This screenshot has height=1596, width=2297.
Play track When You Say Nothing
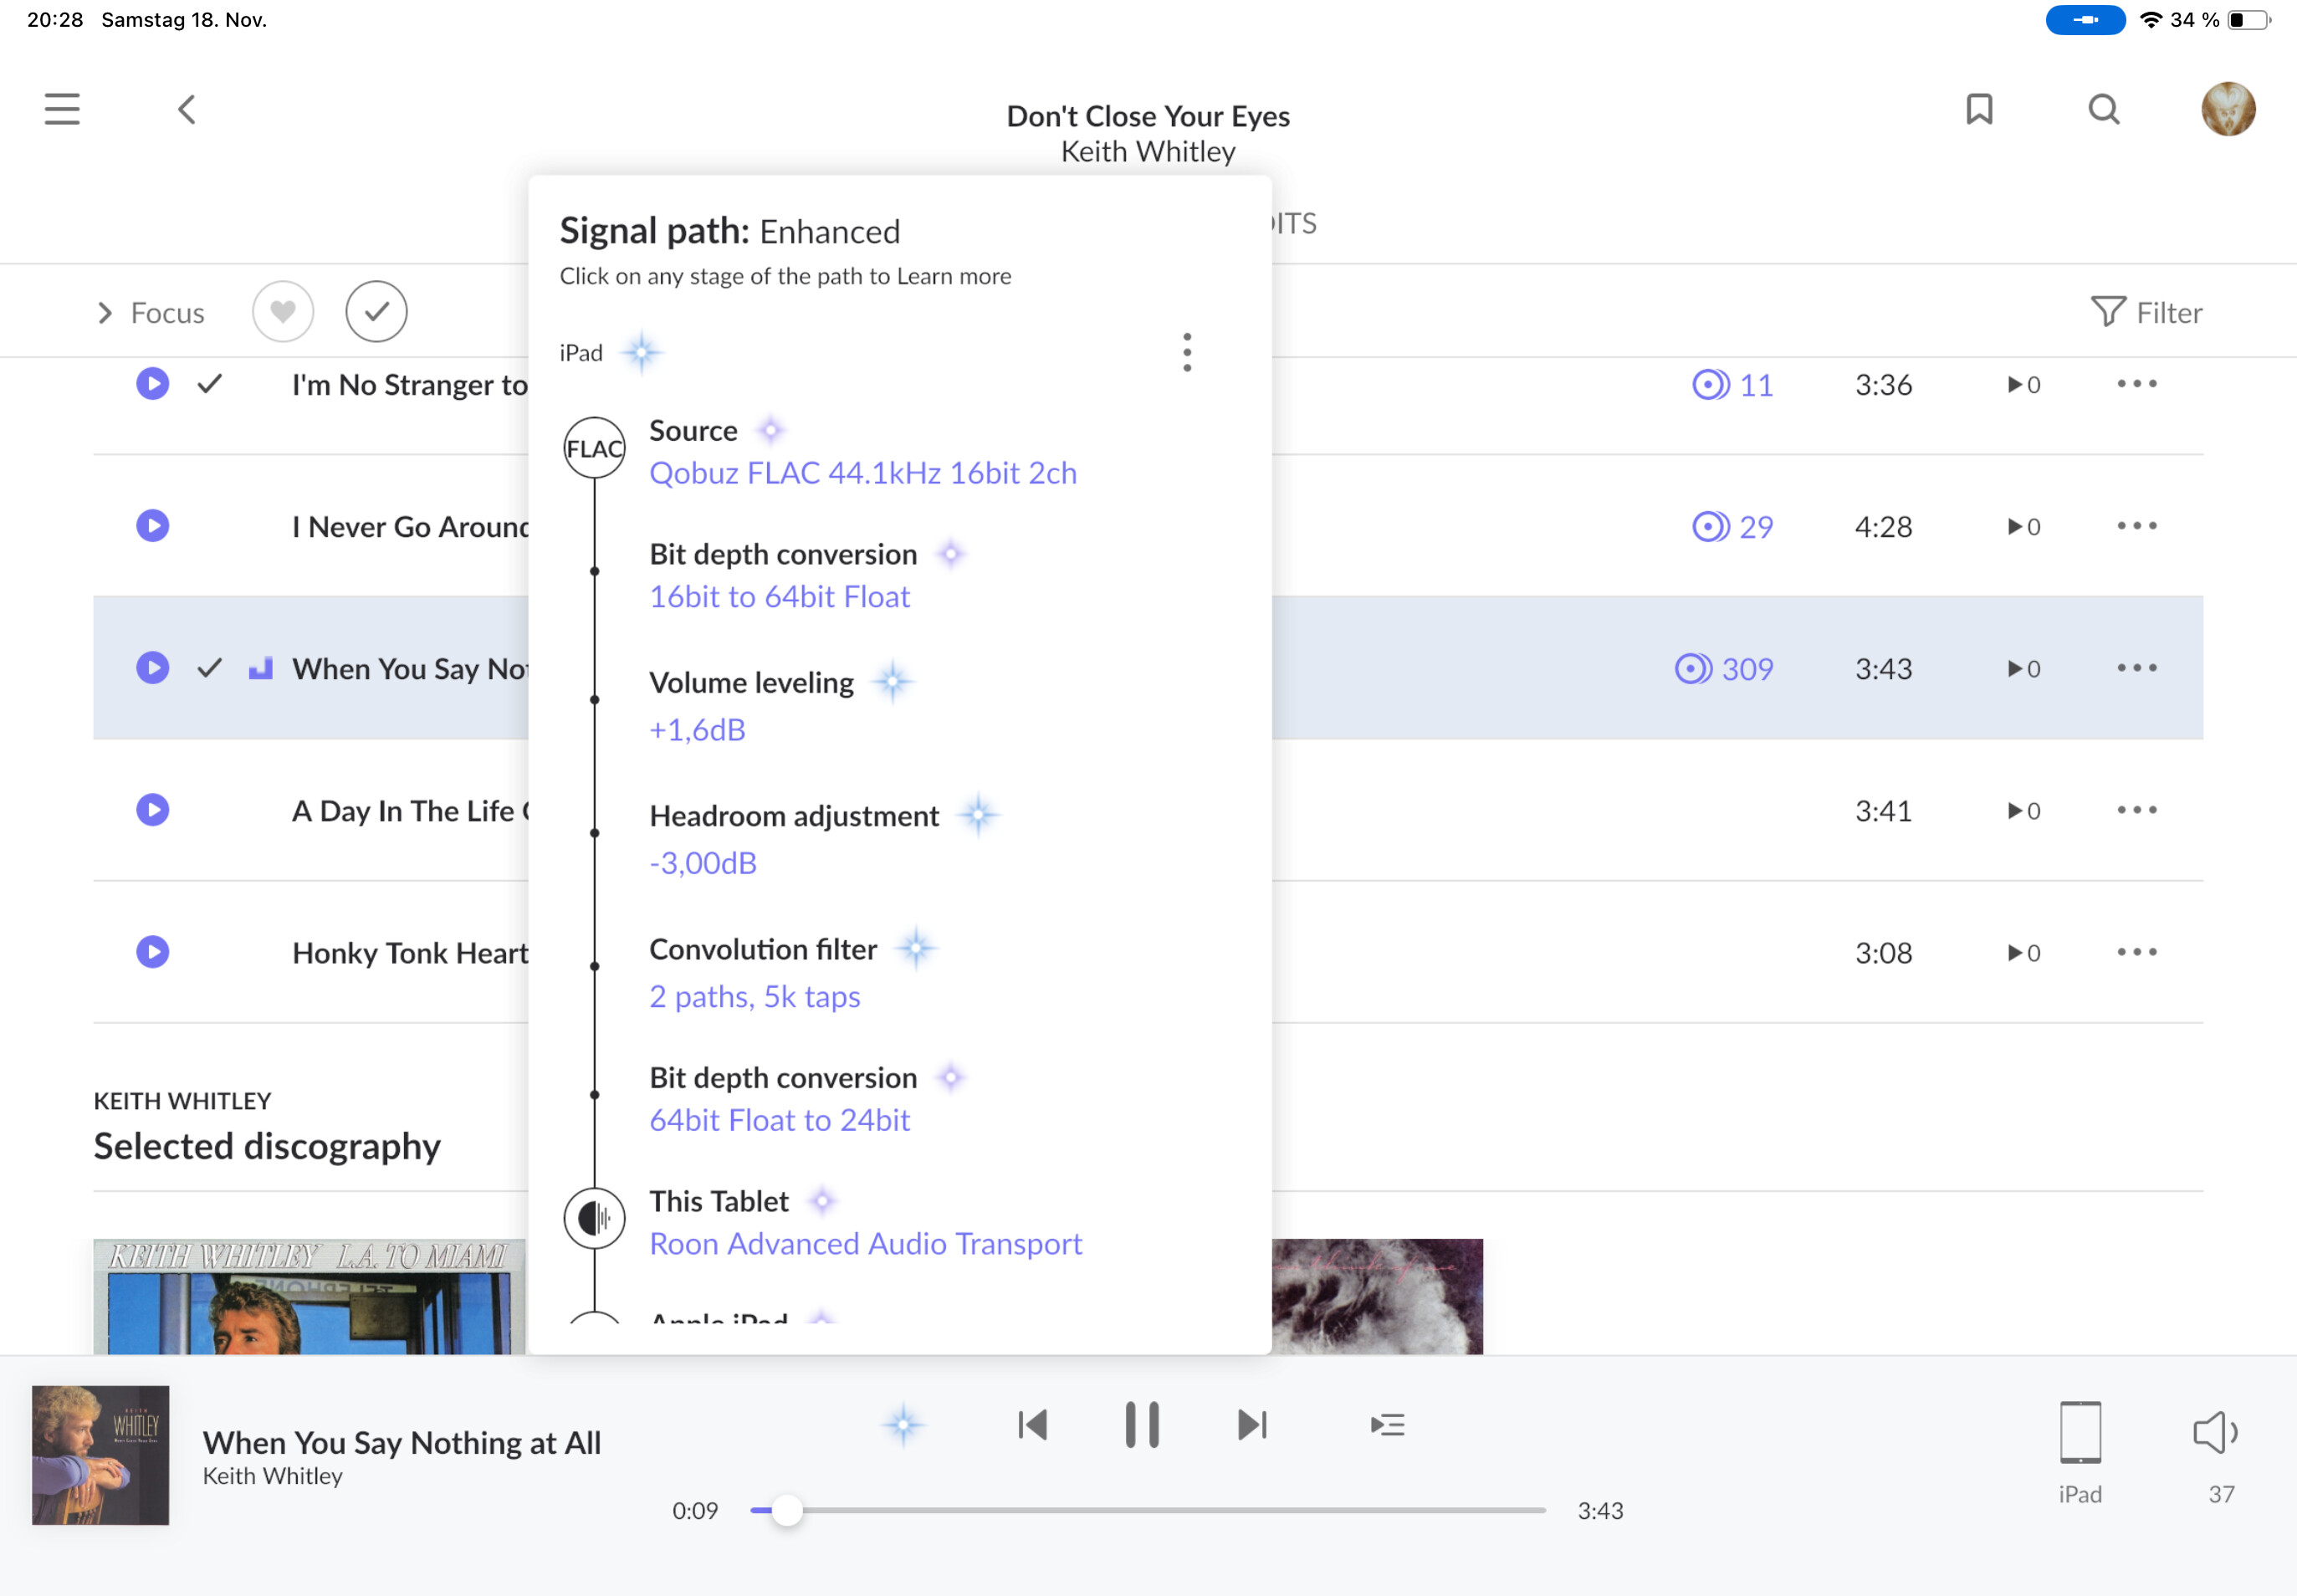tap(152, 668)
